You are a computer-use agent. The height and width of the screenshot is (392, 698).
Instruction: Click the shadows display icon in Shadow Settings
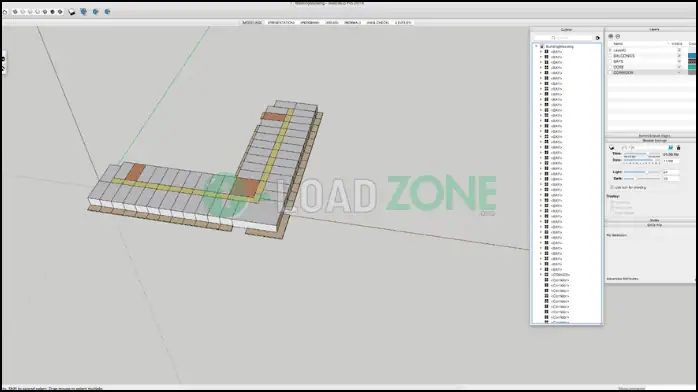tap(612, 147)
